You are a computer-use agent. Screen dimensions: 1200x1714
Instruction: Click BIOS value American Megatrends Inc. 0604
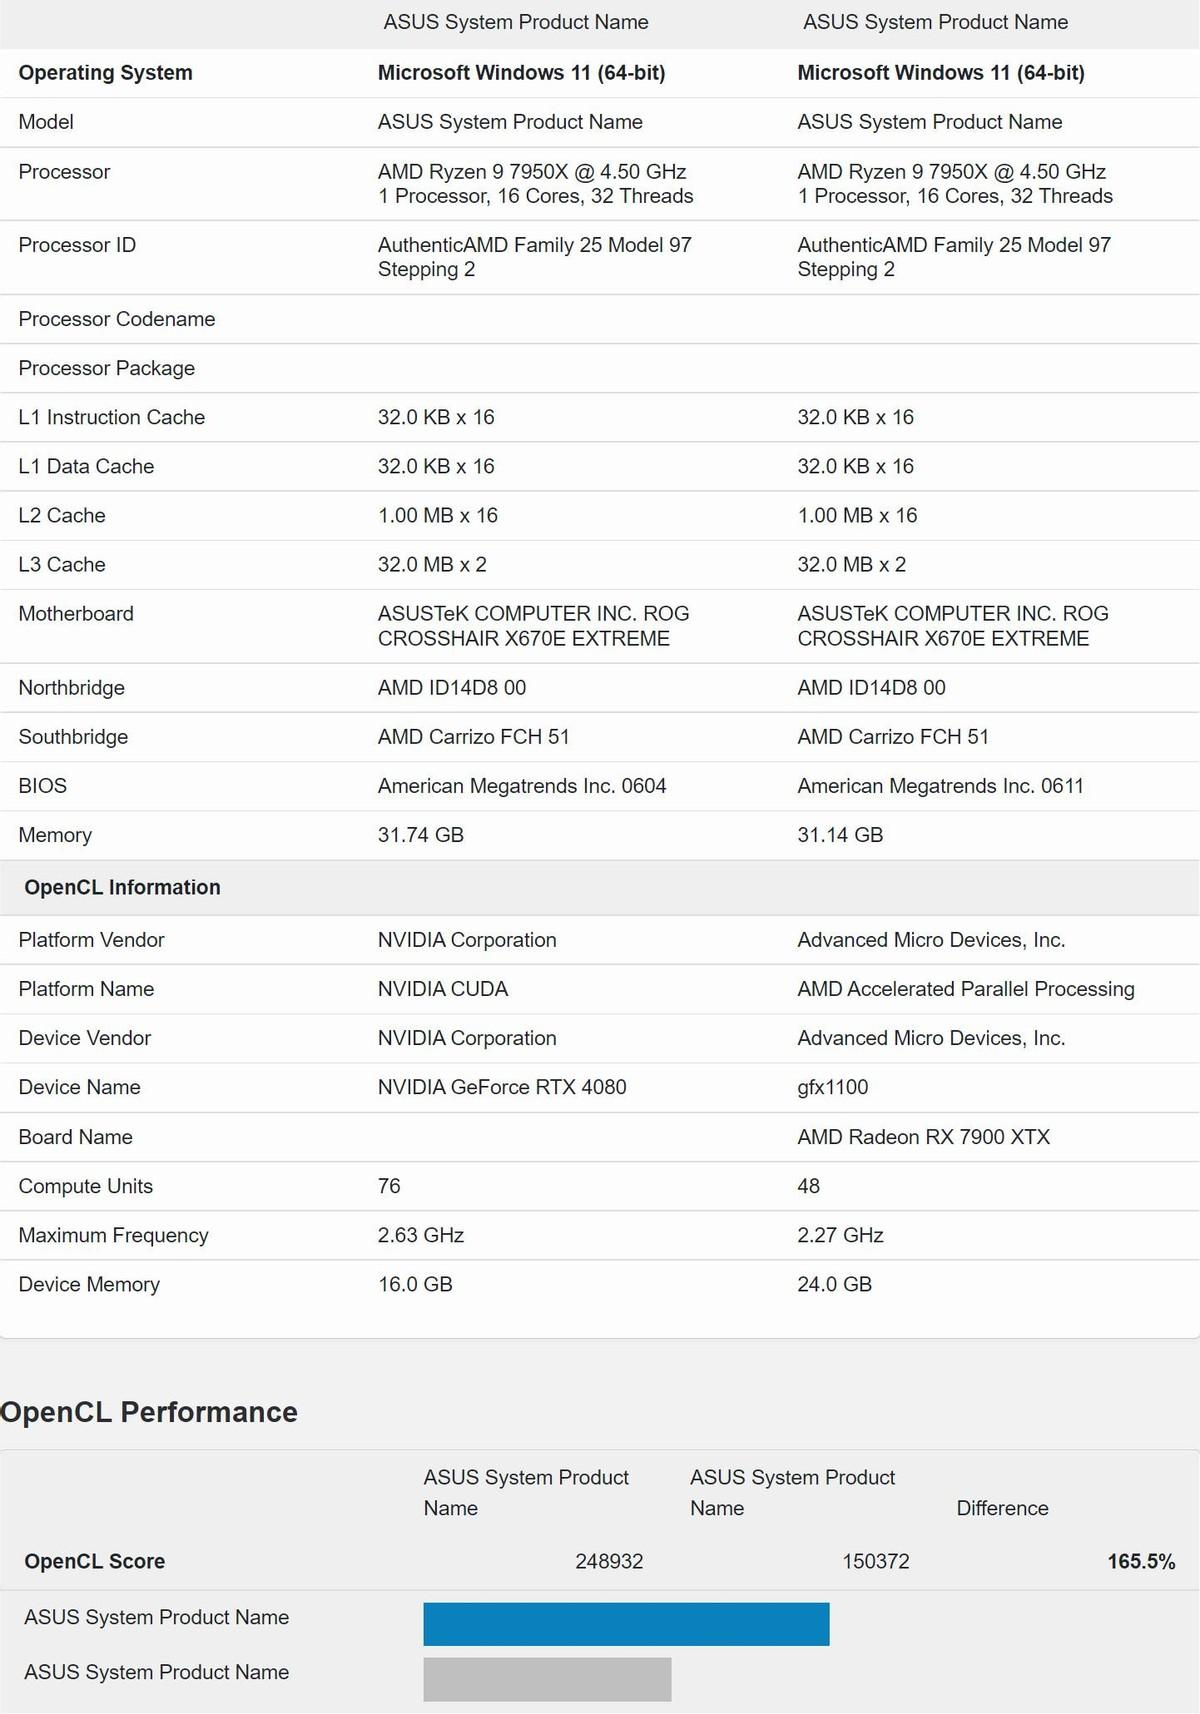click(x=522, y=786)
